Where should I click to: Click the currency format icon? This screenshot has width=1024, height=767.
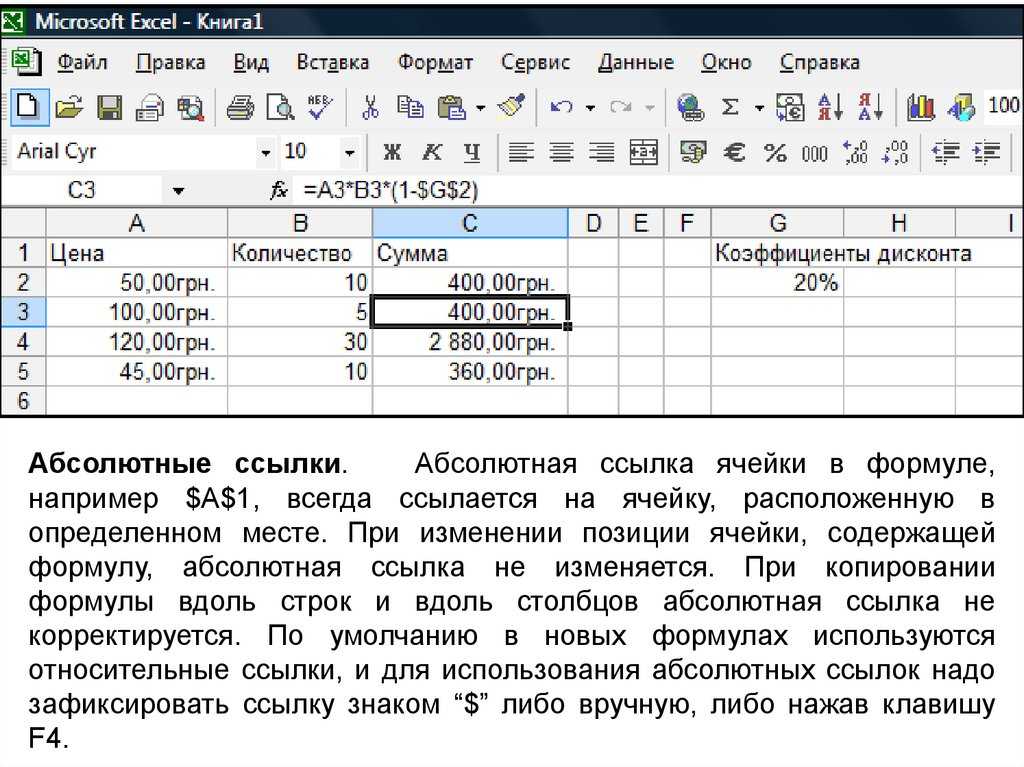(x=693, y=152)
